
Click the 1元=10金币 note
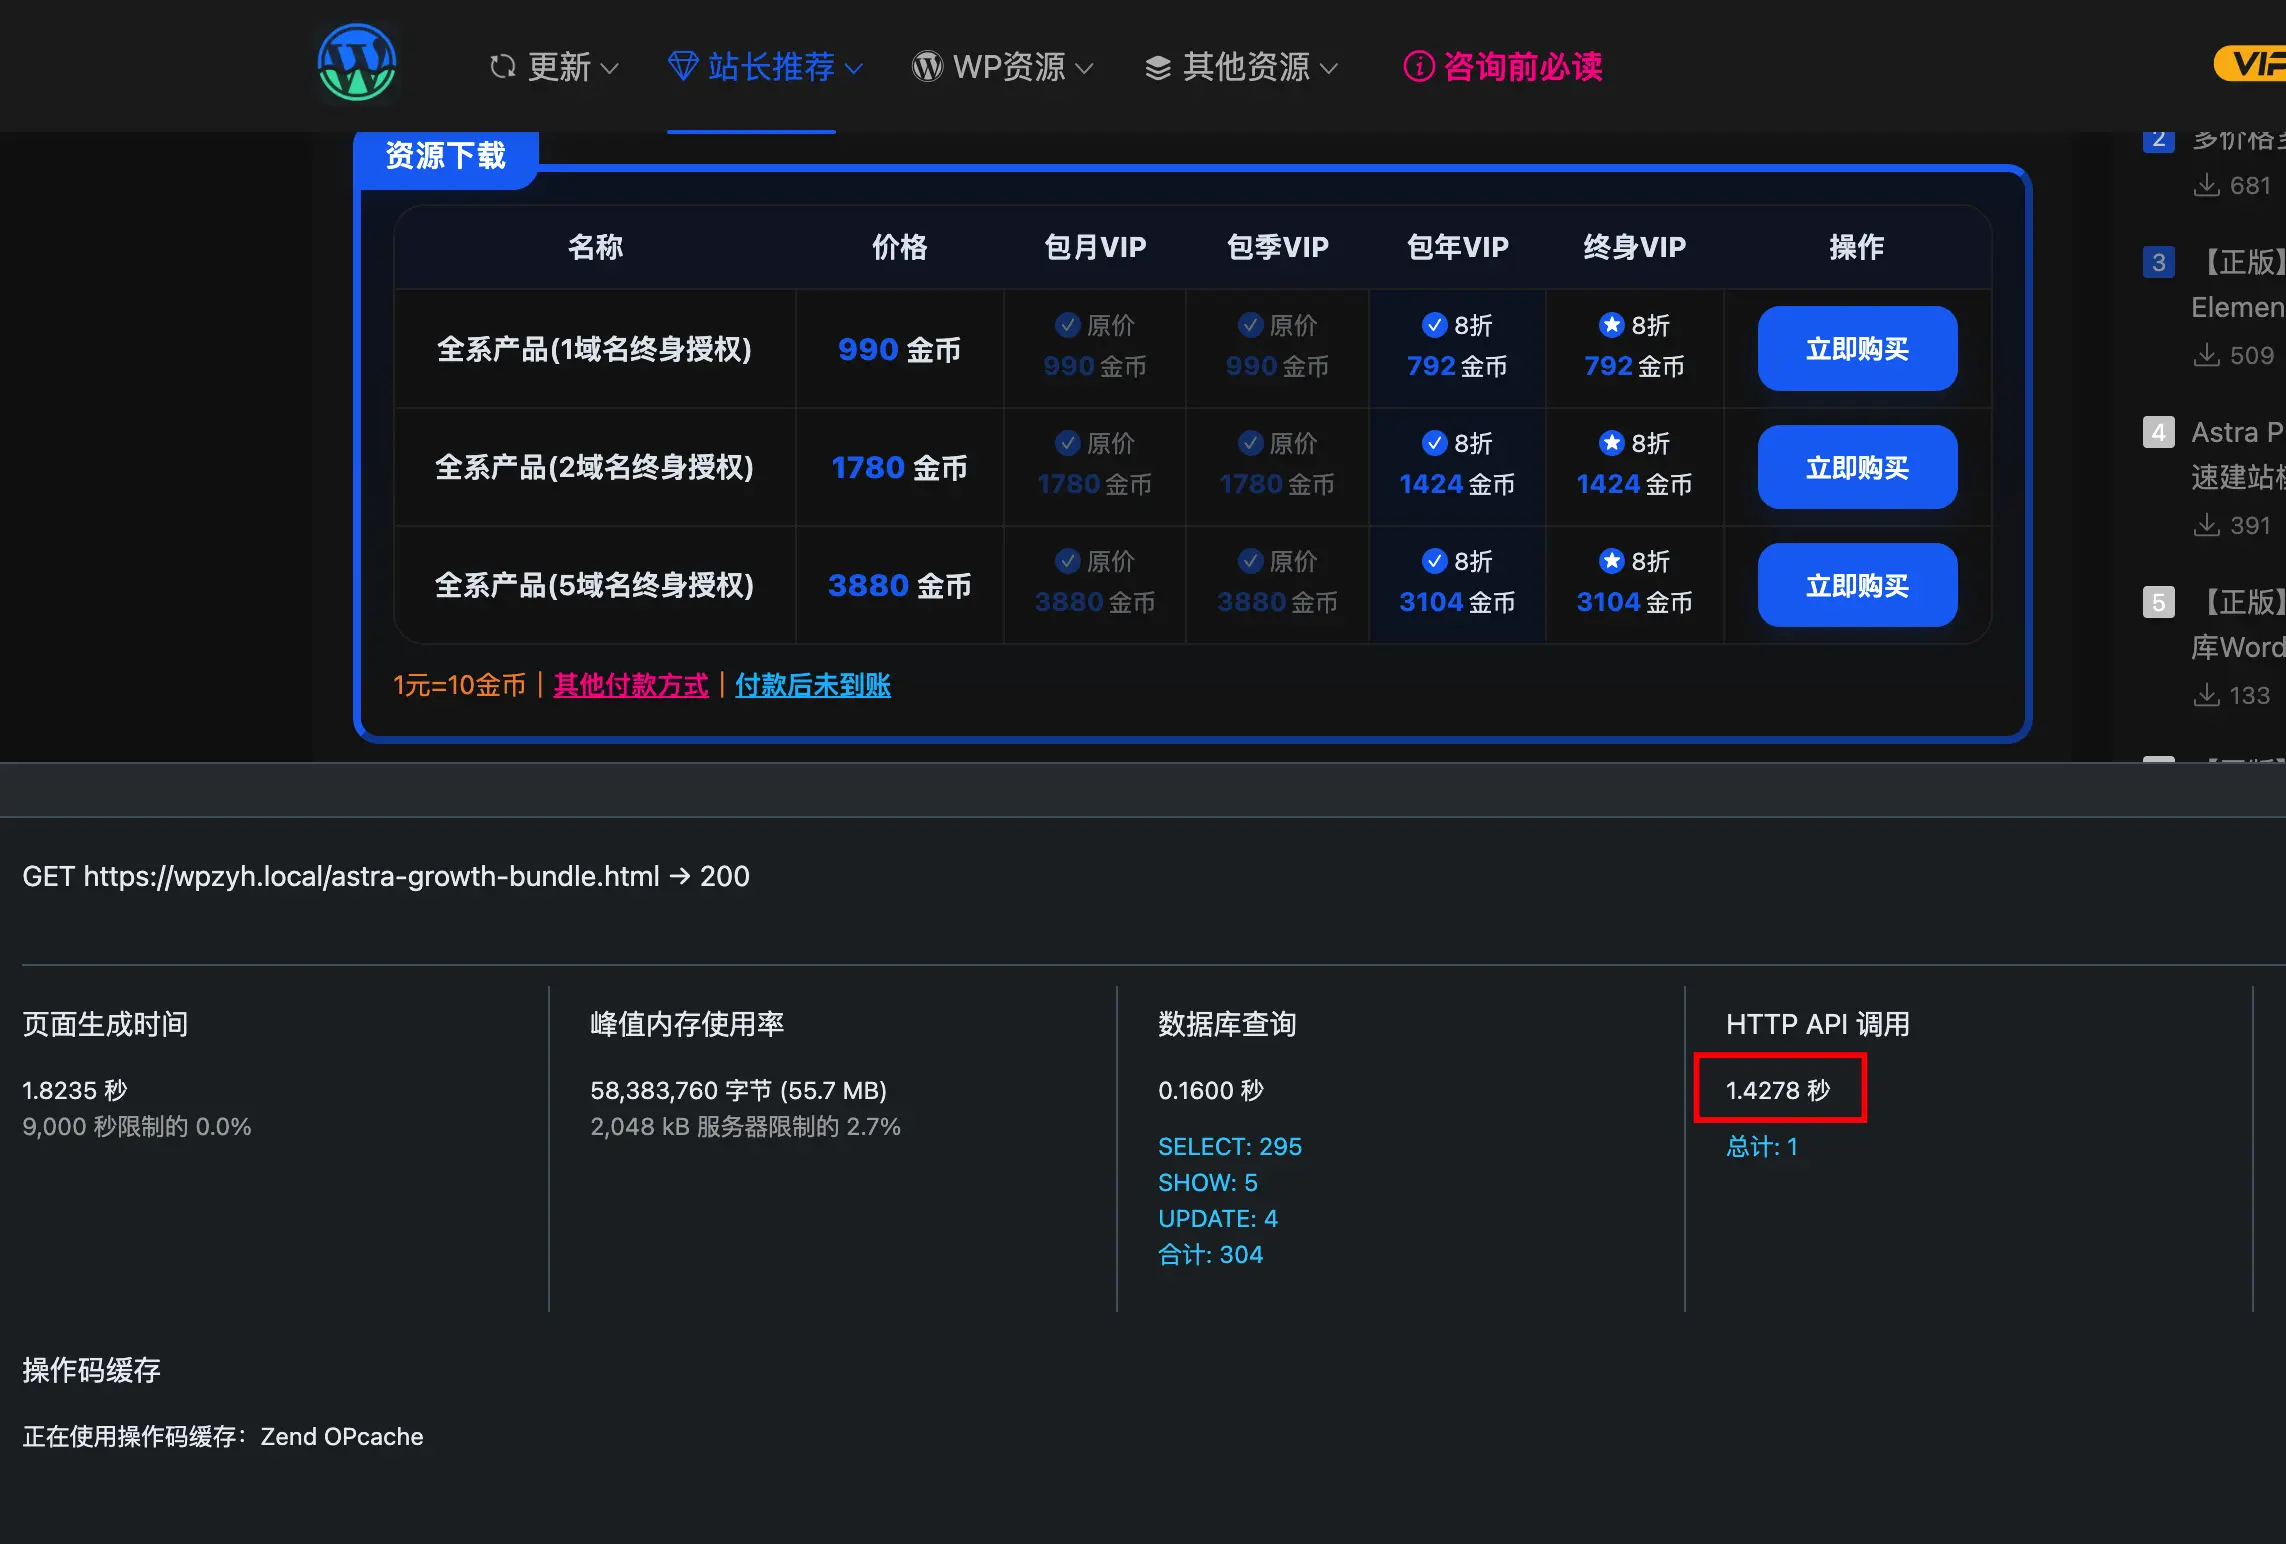[459, 685]
